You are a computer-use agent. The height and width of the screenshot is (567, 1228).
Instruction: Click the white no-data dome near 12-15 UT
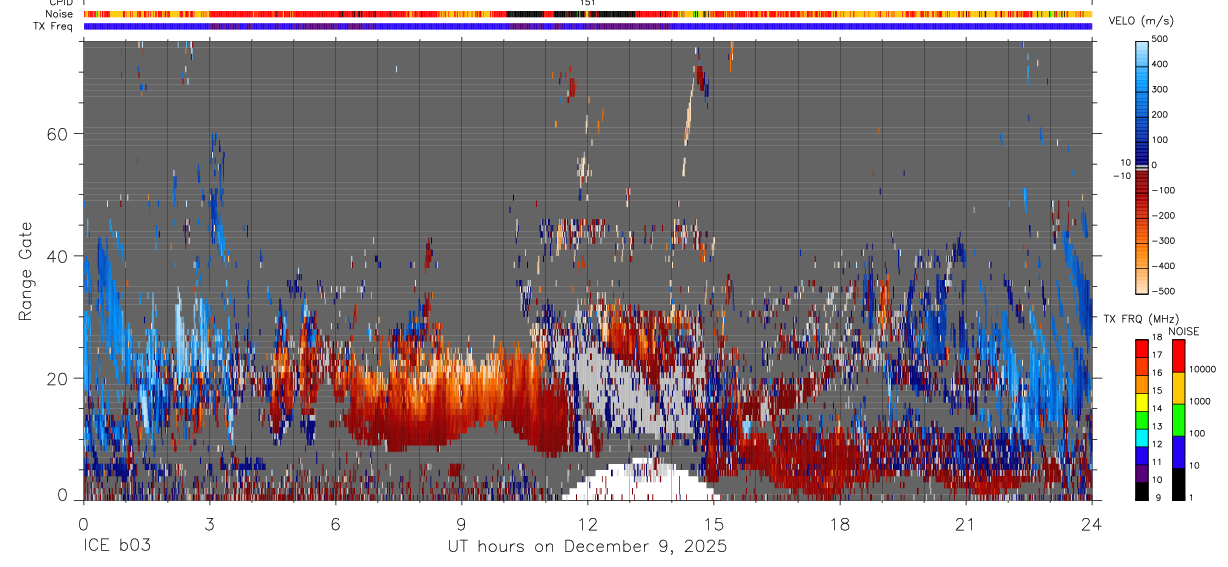[640, 482]
